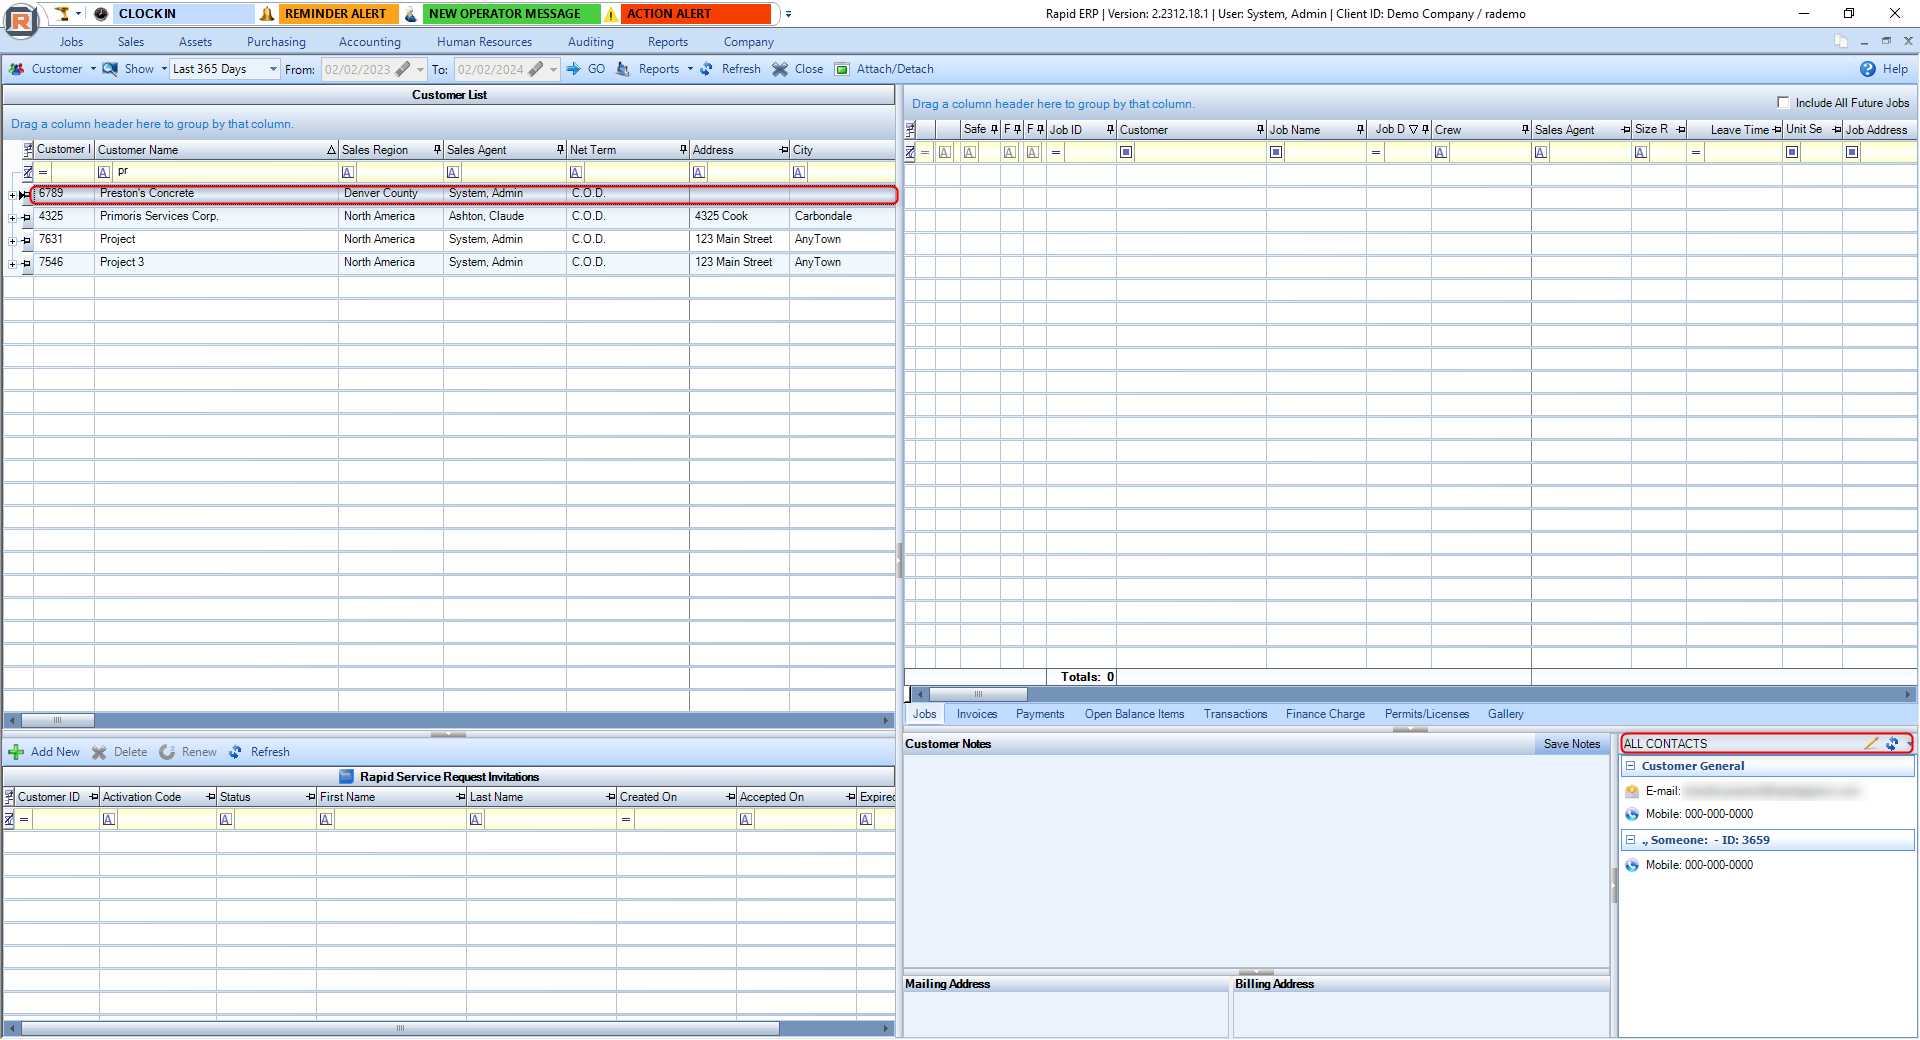The height and width of the screenshot is (1040, 1920).
Task: Expand the Preston's Concrete row
Action: click(12, 195)
